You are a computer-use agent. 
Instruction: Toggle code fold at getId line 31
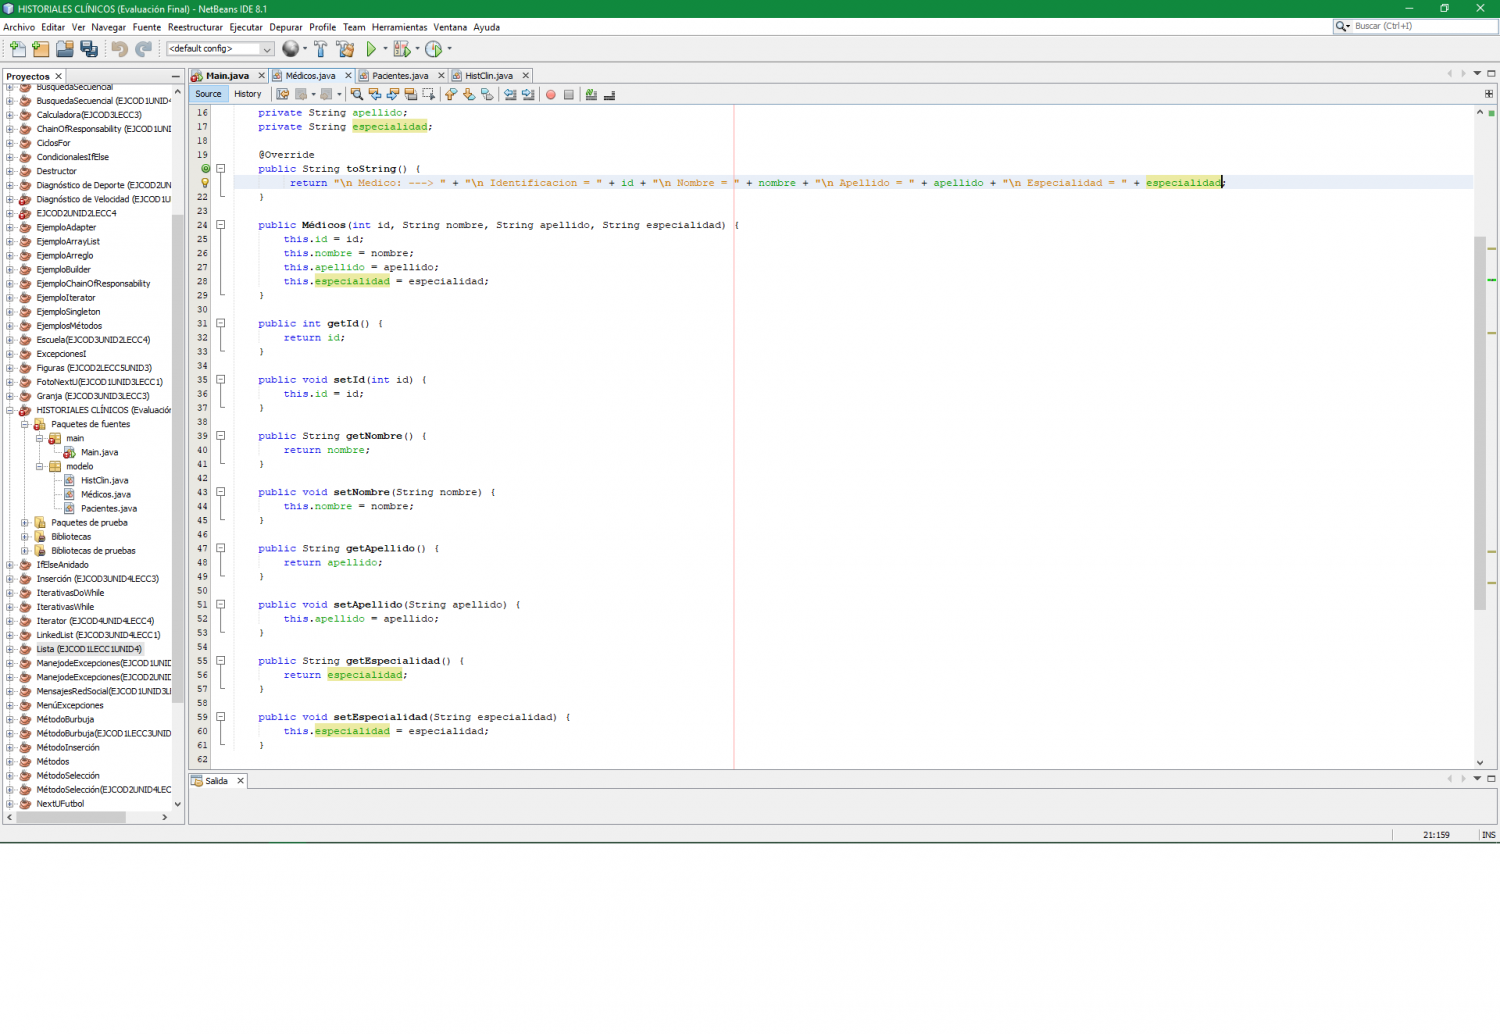pos(221,323)
